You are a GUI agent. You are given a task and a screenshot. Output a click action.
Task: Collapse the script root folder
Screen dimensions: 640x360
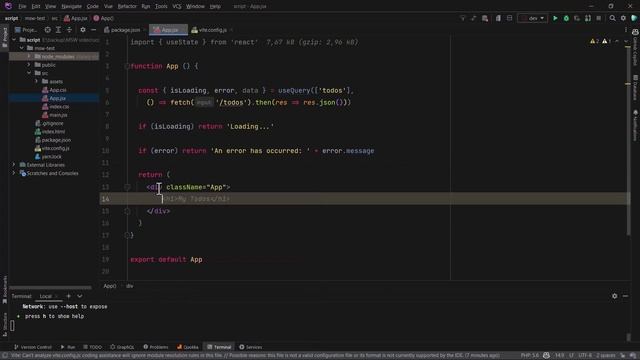click(14, 40)
